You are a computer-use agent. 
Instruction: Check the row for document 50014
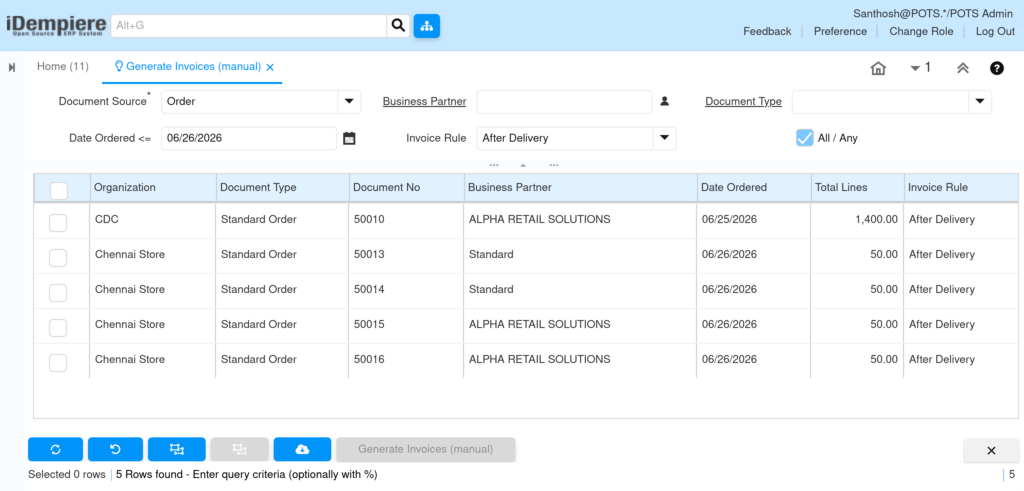point(58,293)
